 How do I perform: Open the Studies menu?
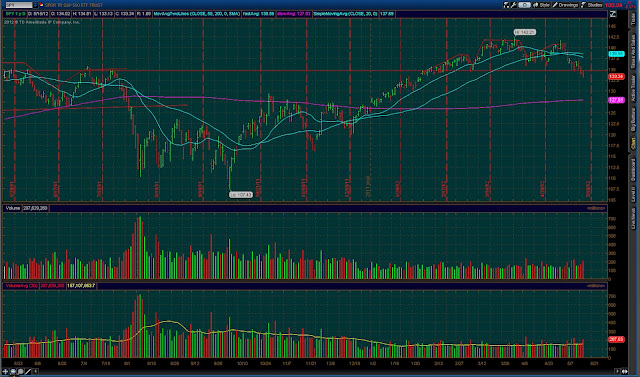[592, 5]
